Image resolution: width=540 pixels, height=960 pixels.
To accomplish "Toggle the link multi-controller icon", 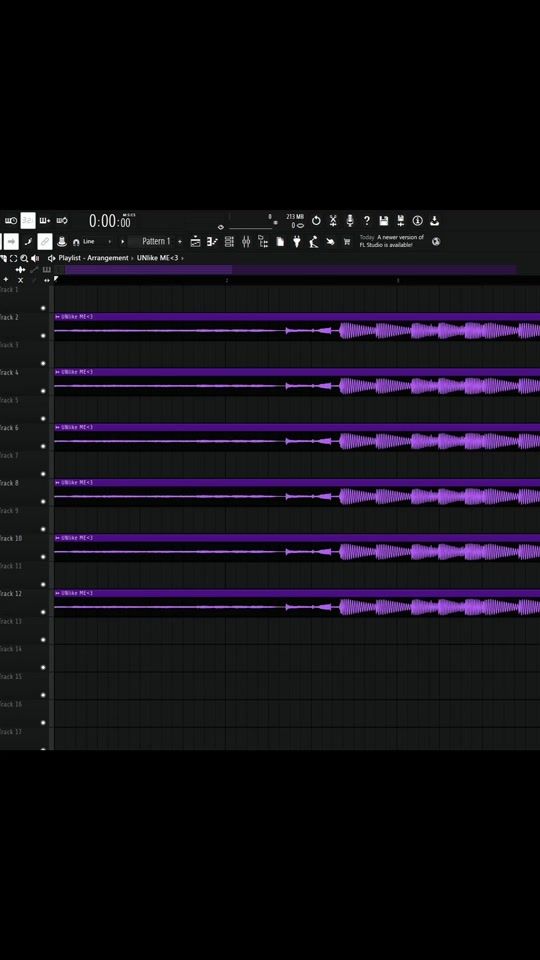I will (x=45, y=241).
